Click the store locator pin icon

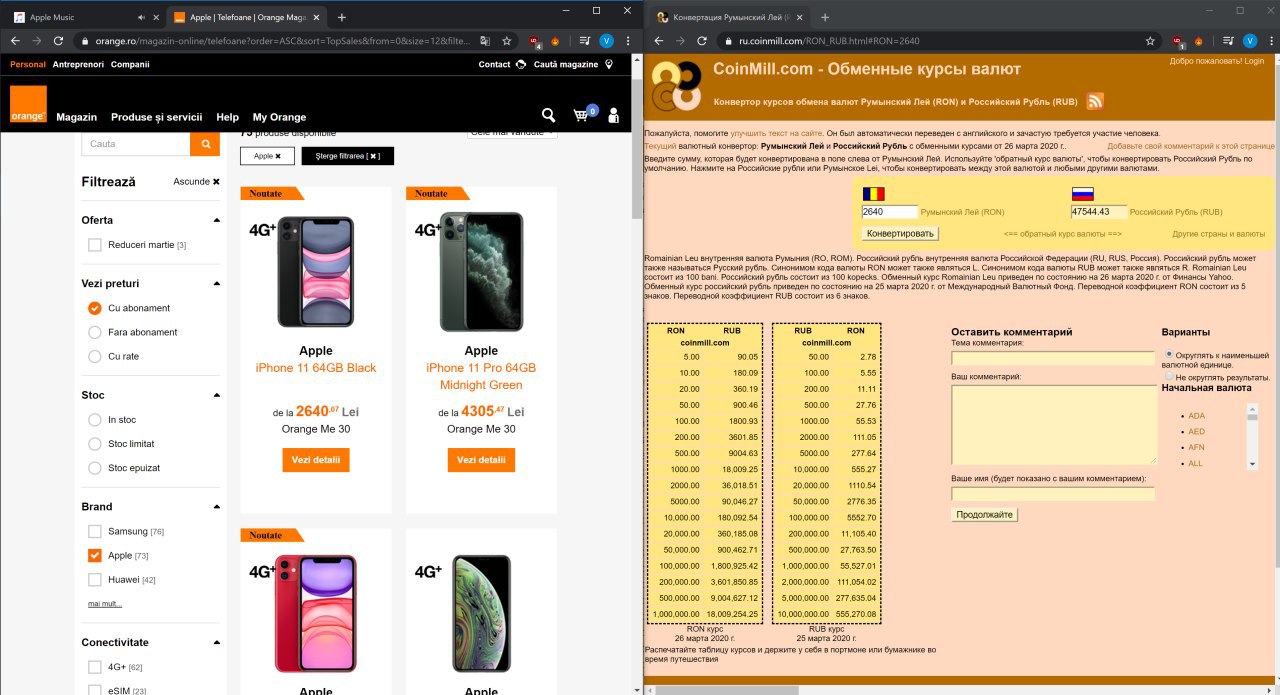(609, 64)
